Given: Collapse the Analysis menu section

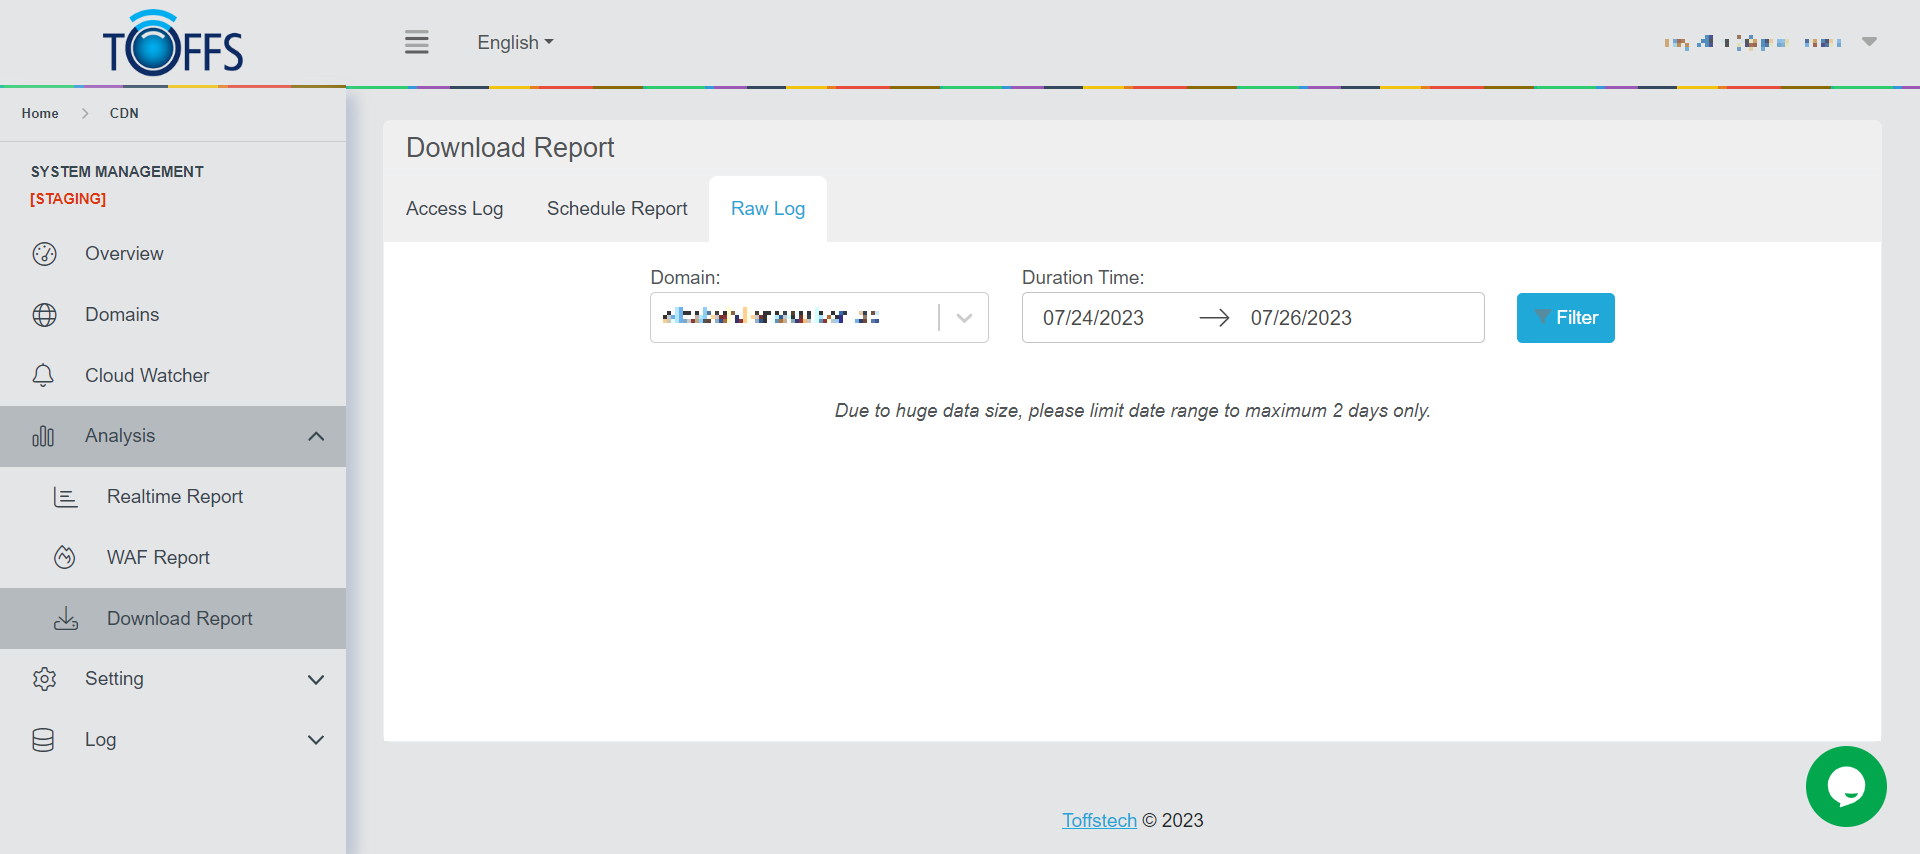Looking at the screenshot, I should pyautogui.click(x=316, y=436).
